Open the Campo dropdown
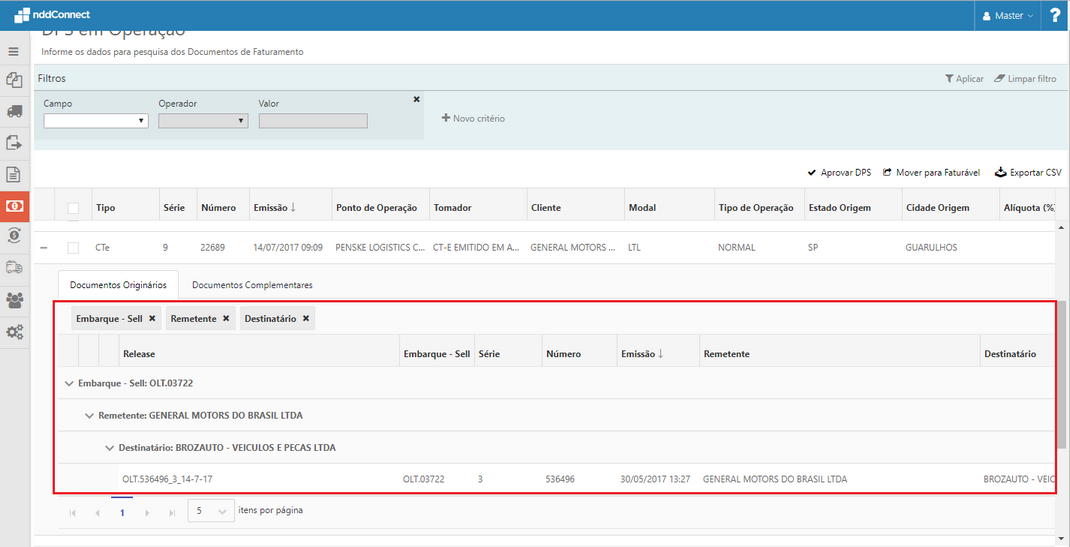 pos(96,121)
